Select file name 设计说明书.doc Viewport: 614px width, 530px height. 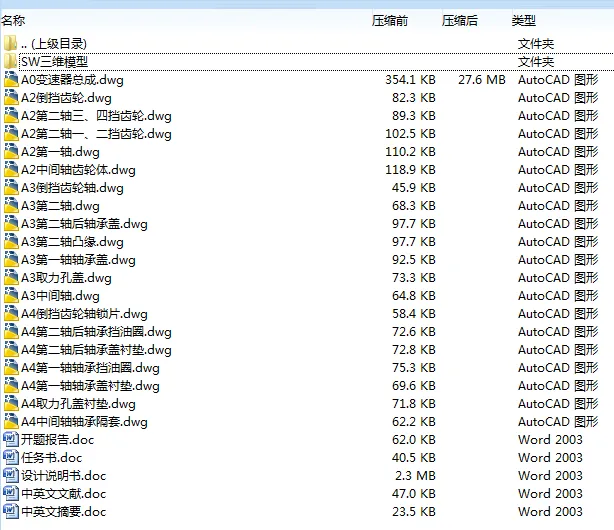click(x=63, y=476)
